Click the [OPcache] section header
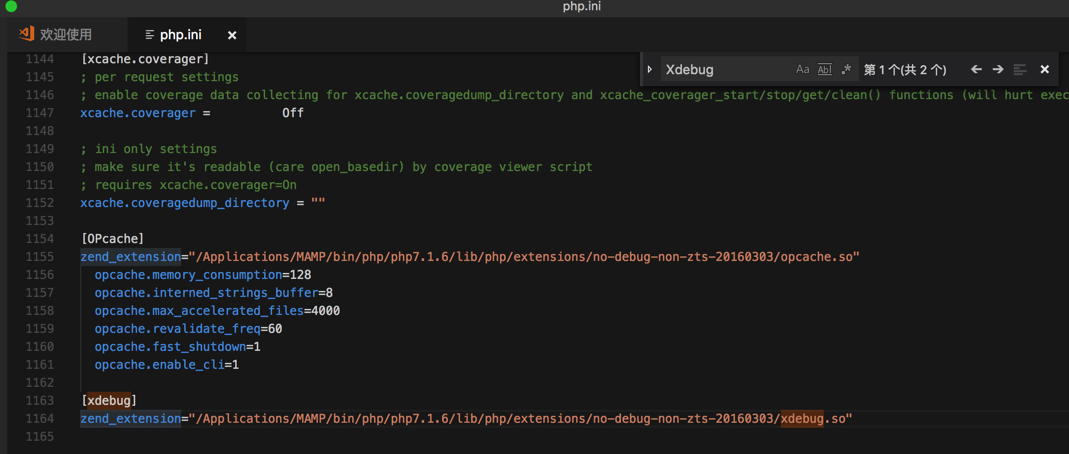 point(112,239)
